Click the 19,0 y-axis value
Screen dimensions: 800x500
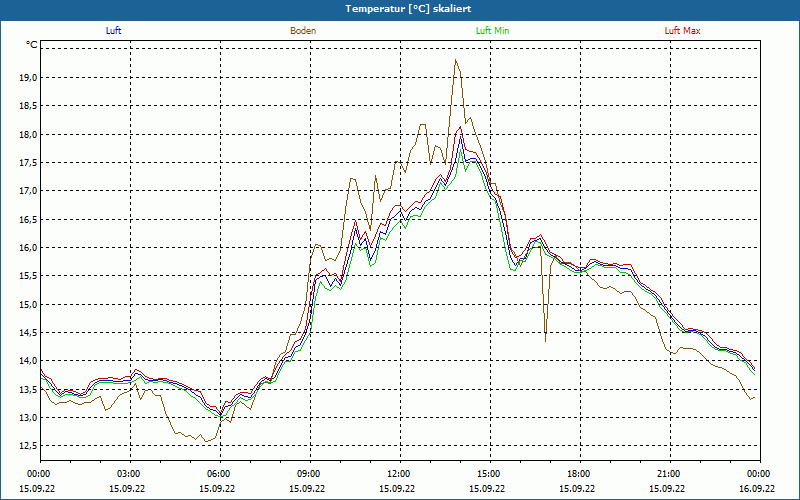[29, 78]
